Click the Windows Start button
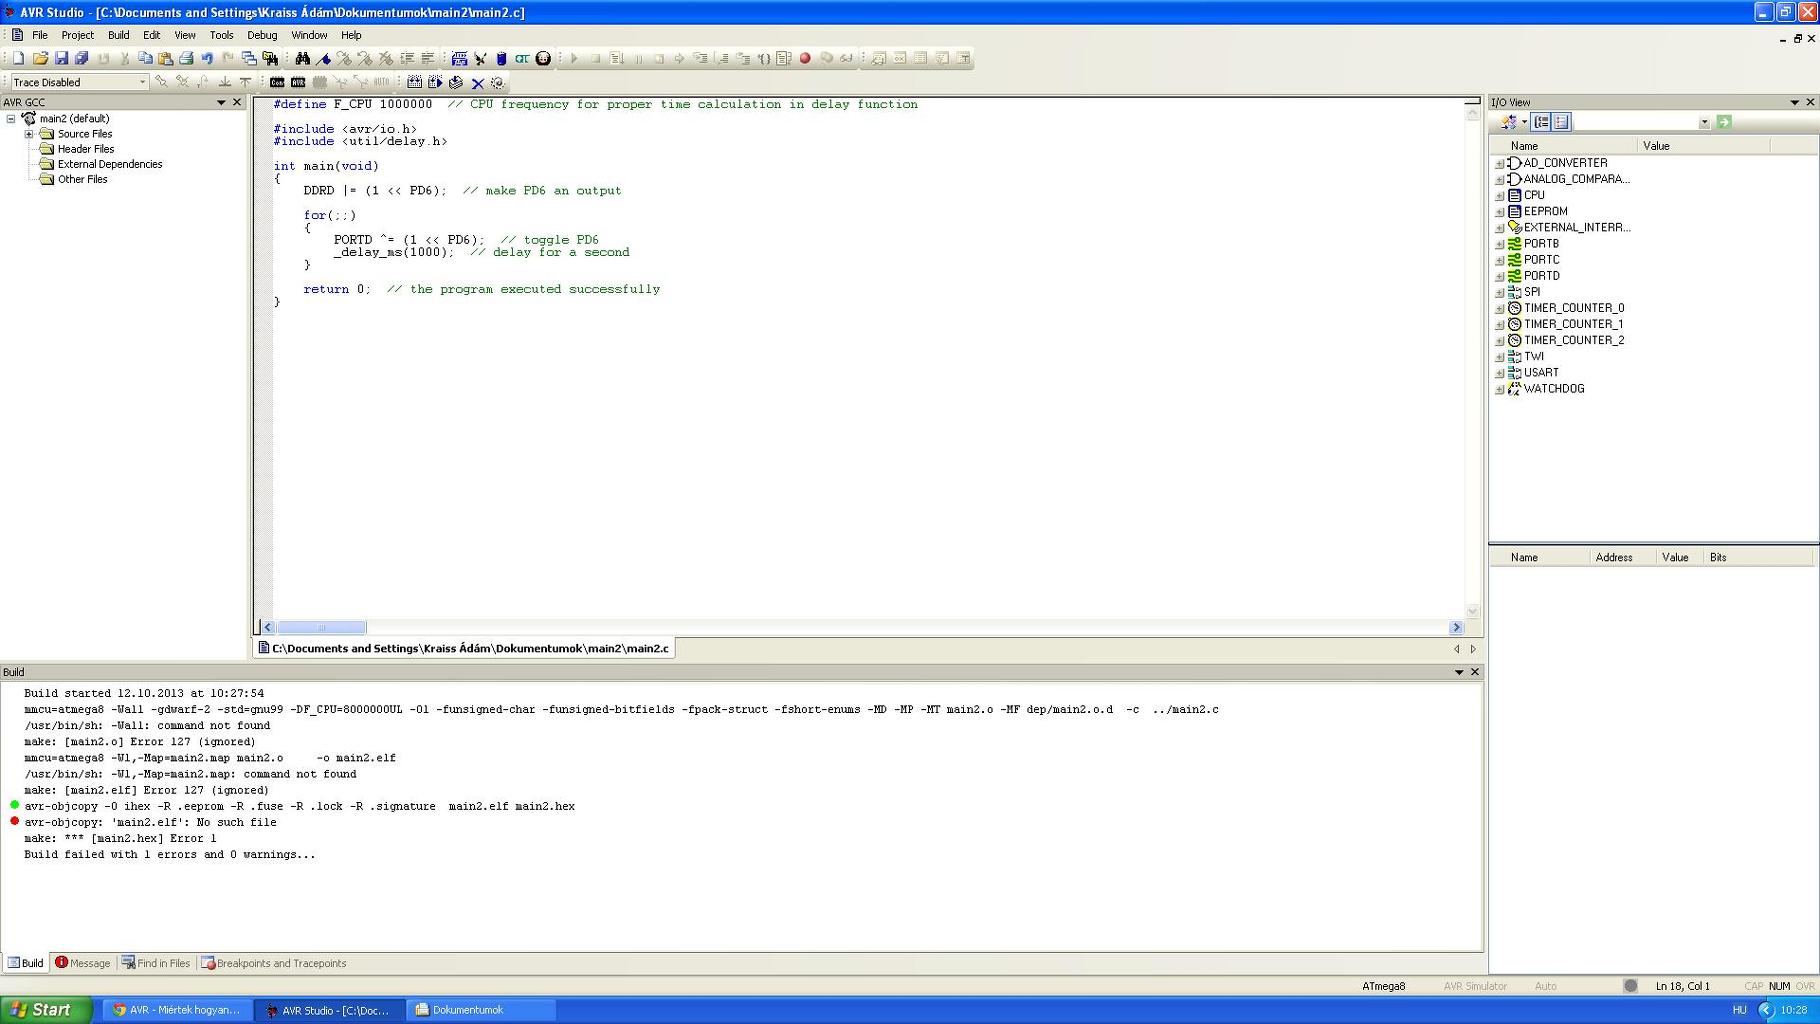The width and height of the screenshot is (1820, 1024). [46, 1010]
